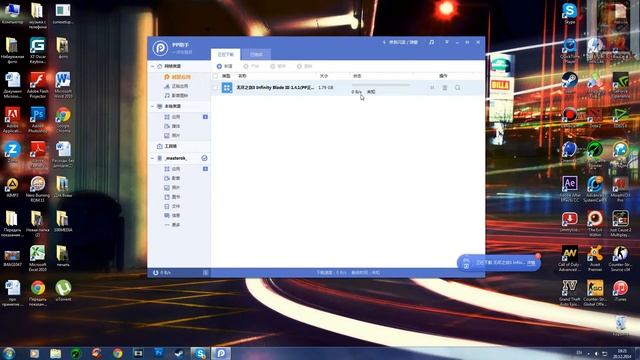The height and width of the screenshot is (360, 640).
Task: Select the Infinity Blade III 1.4.1 download name
Action: [x=276, y=87]
